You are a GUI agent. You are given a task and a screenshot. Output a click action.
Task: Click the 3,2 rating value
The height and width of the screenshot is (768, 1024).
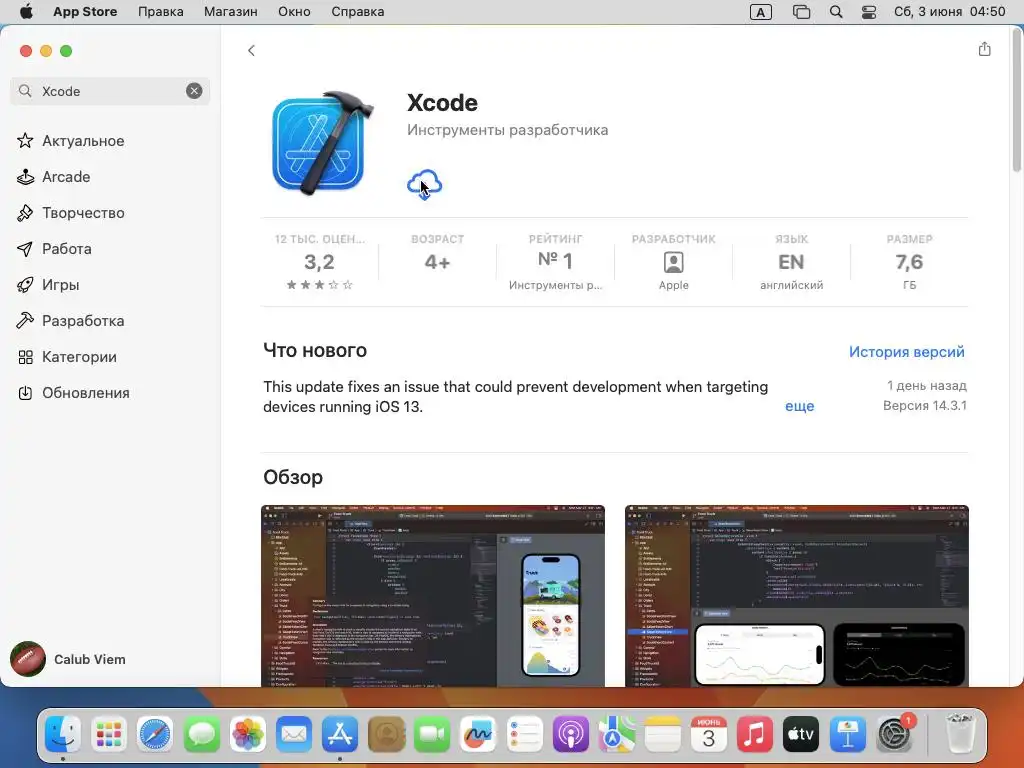click(319, 262)
